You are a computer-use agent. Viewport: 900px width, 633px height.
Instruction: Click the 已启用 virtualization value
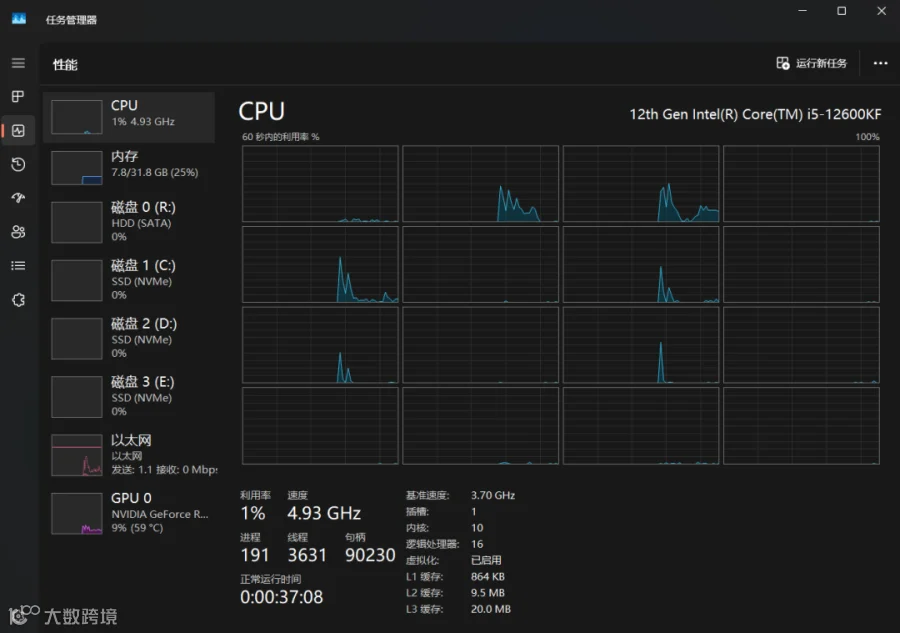coord(486,560)
